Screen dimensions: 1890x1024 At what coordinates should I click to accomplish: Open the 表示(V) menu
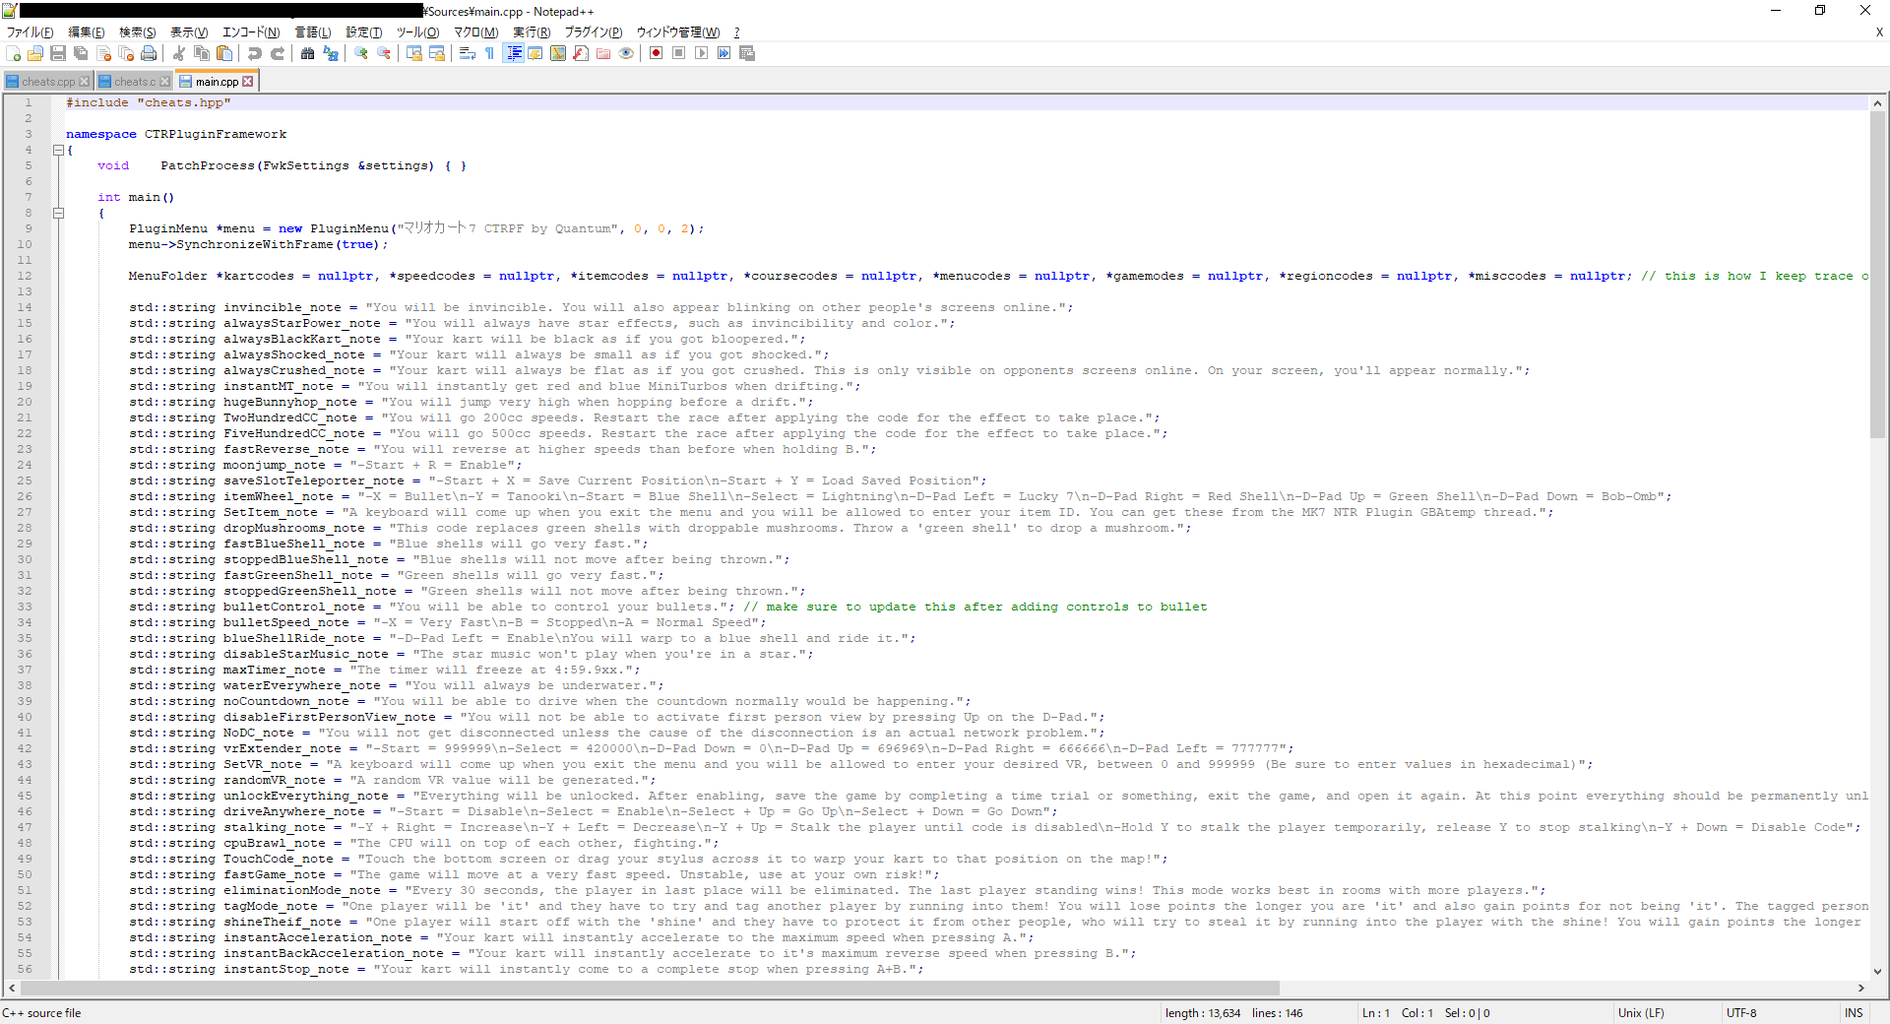[x=189, y=32]
